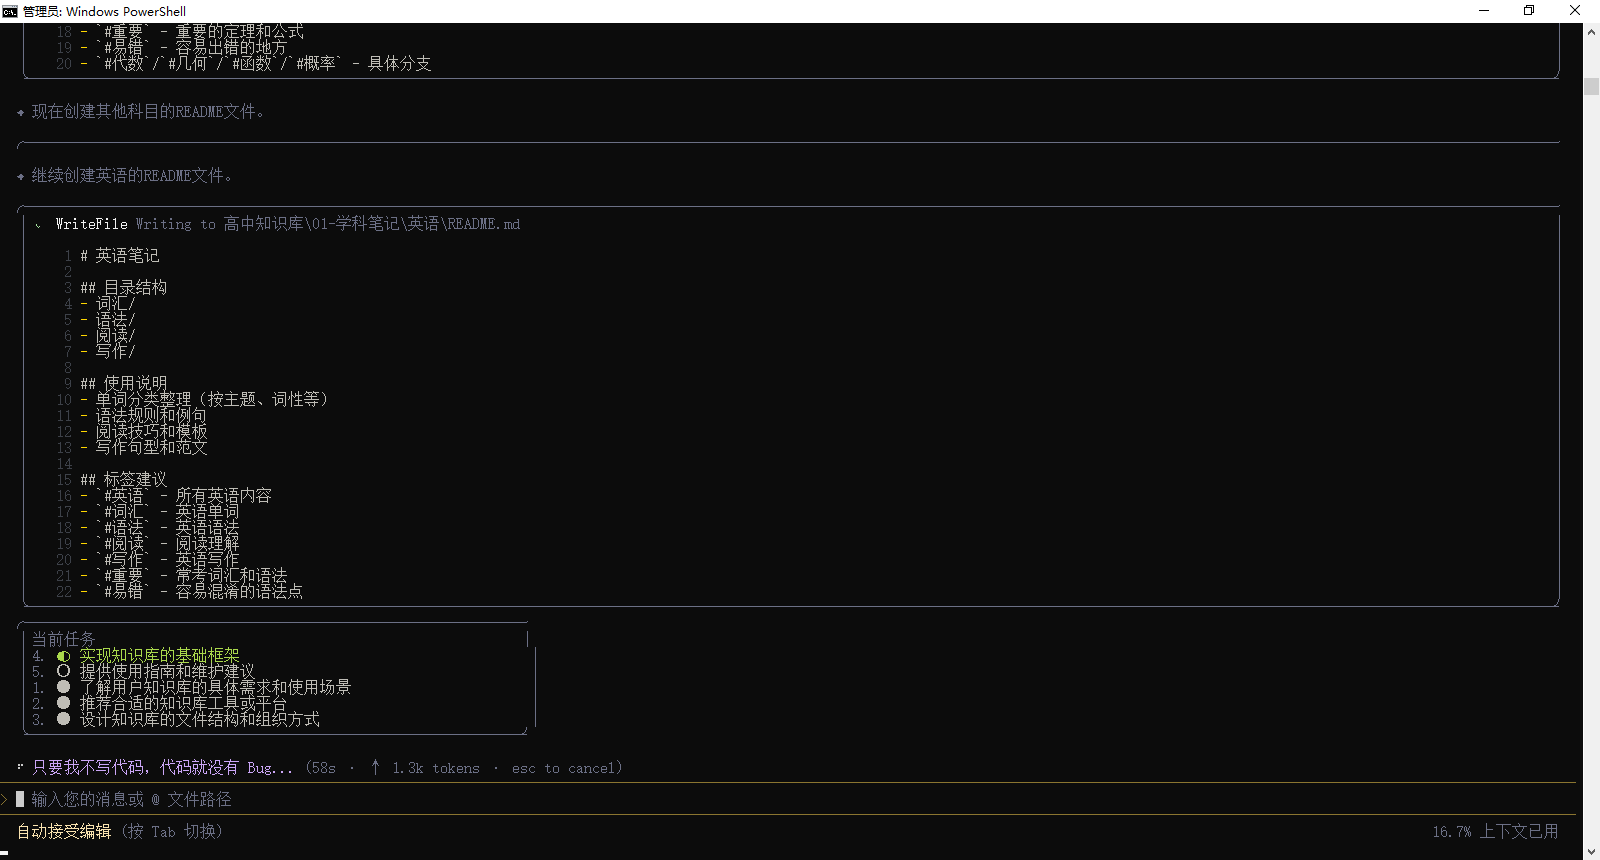Viewport: 1600px width, 860px height.
Task: Click the empty circle for task 5
Action: click(x=64, y=672)
